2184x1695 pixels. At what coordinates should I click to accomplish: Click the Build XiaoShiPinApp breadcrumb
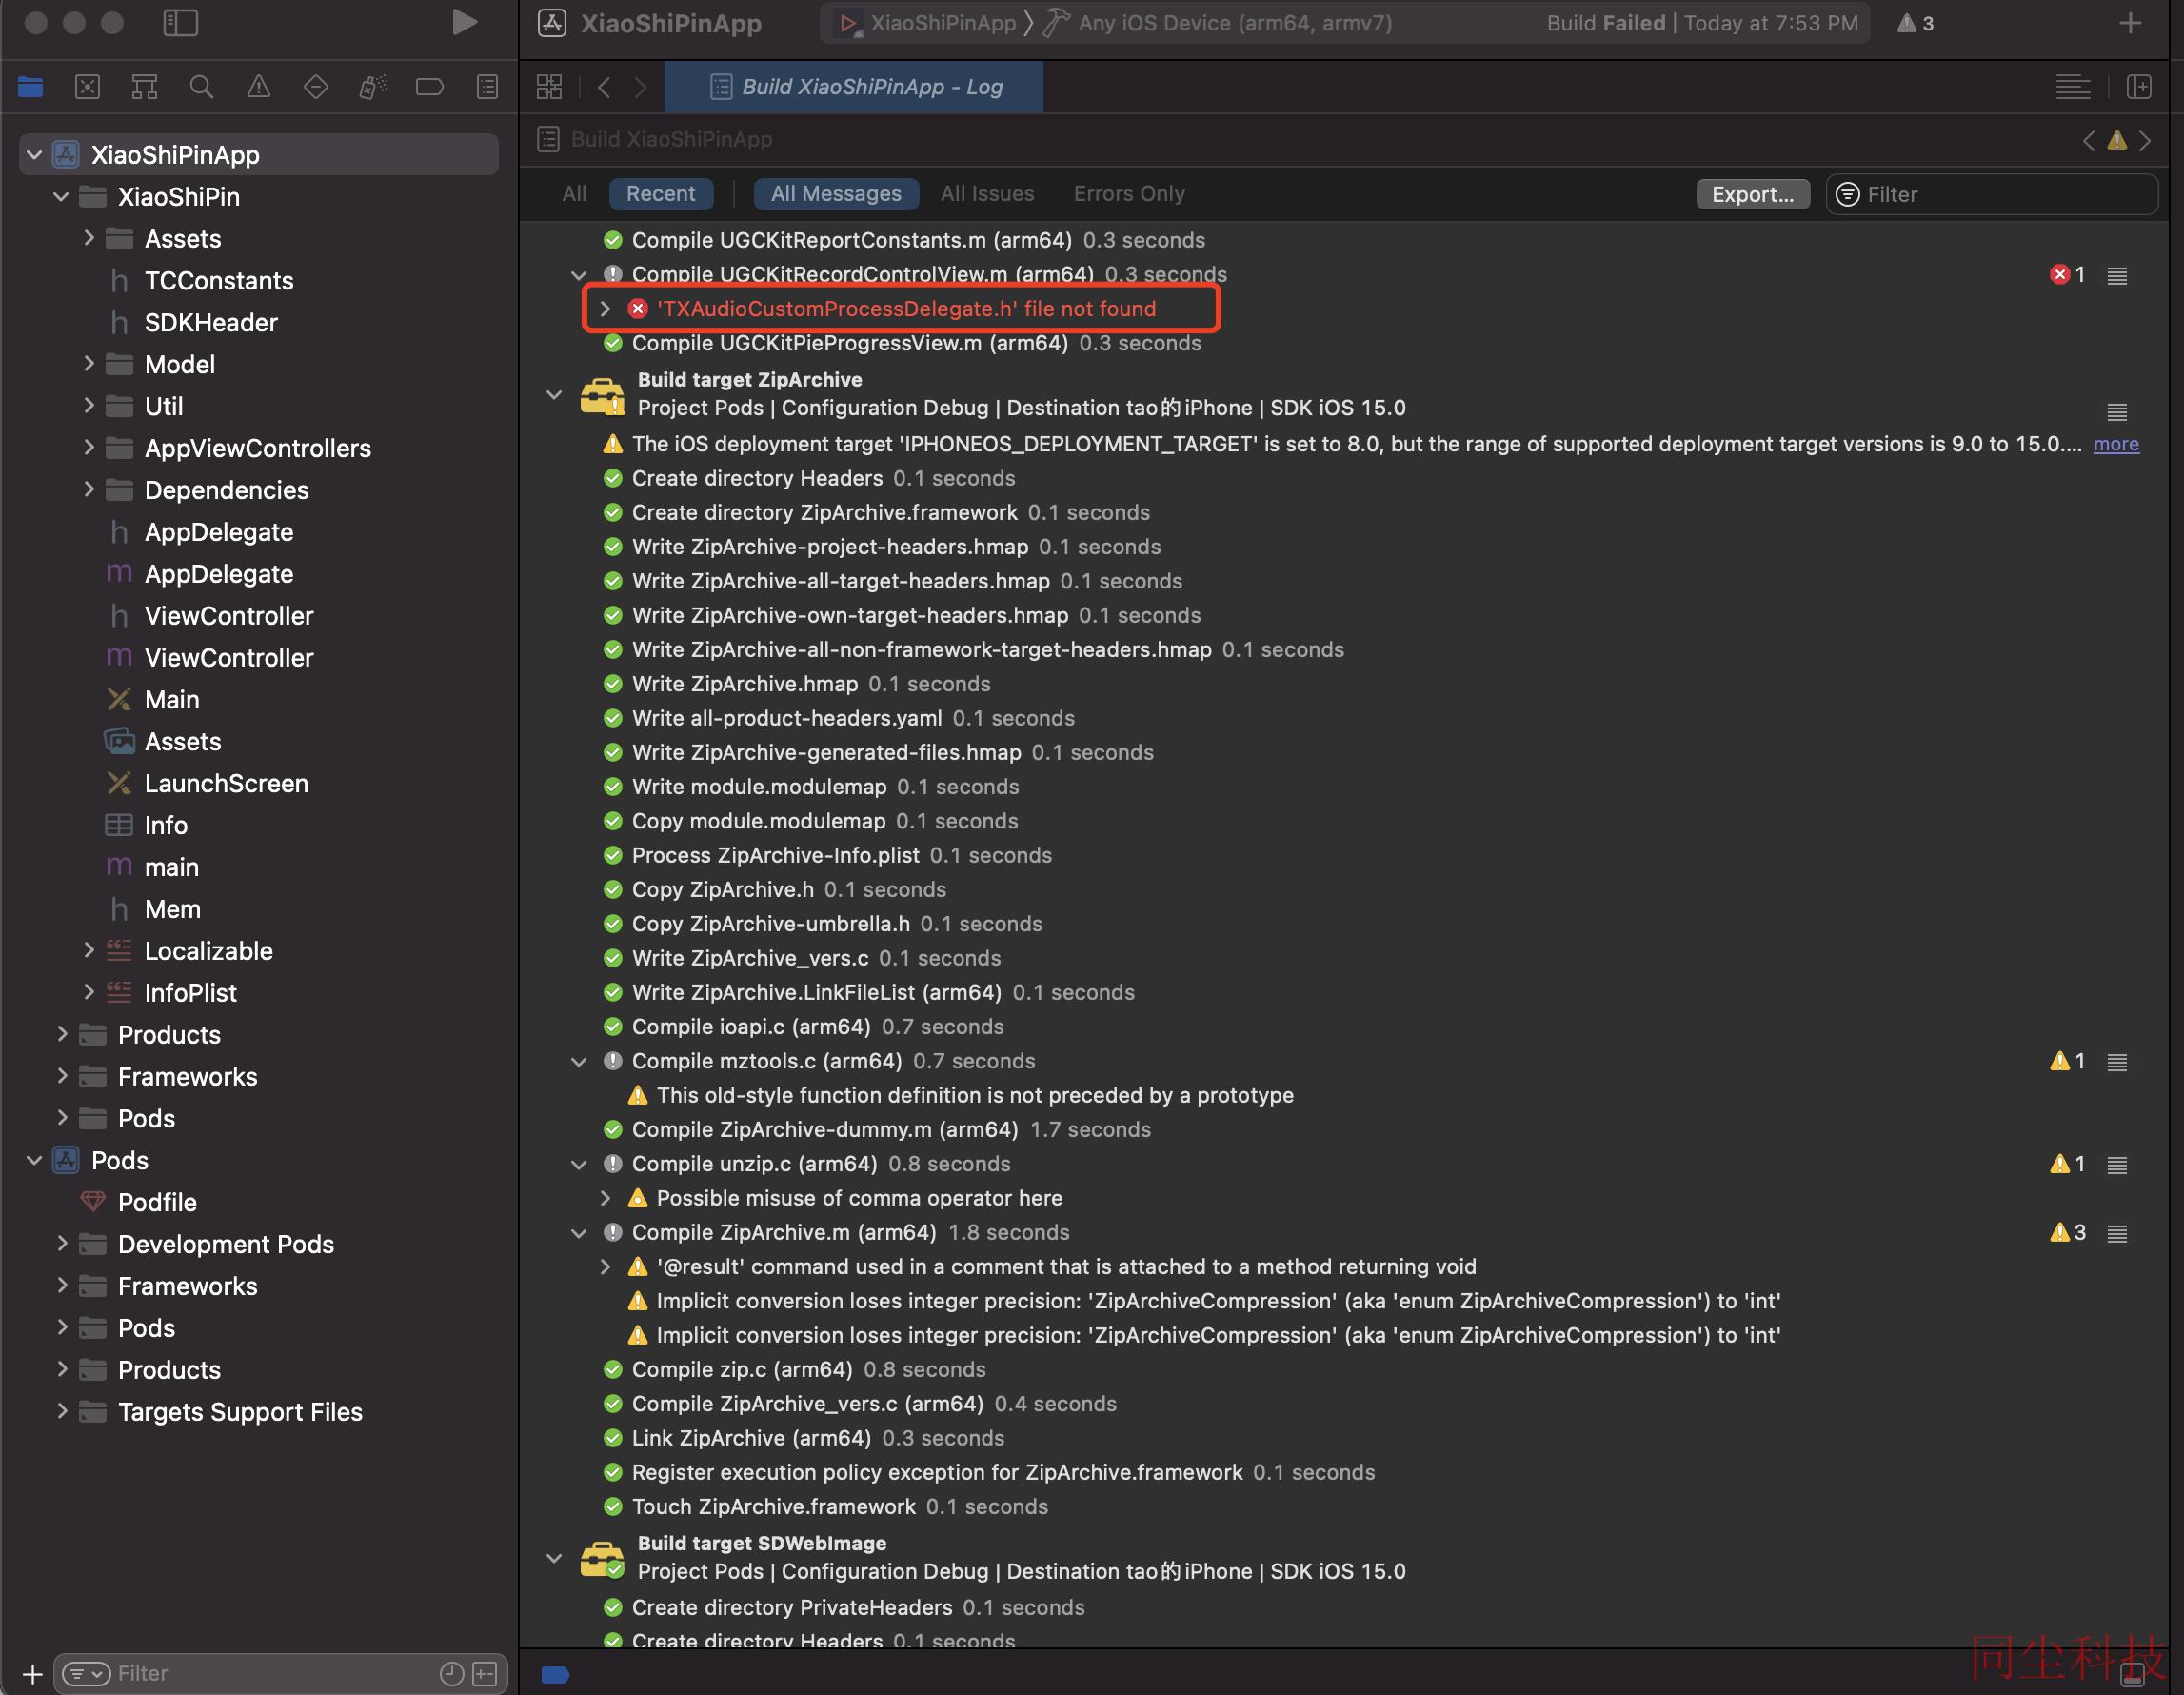671,139
